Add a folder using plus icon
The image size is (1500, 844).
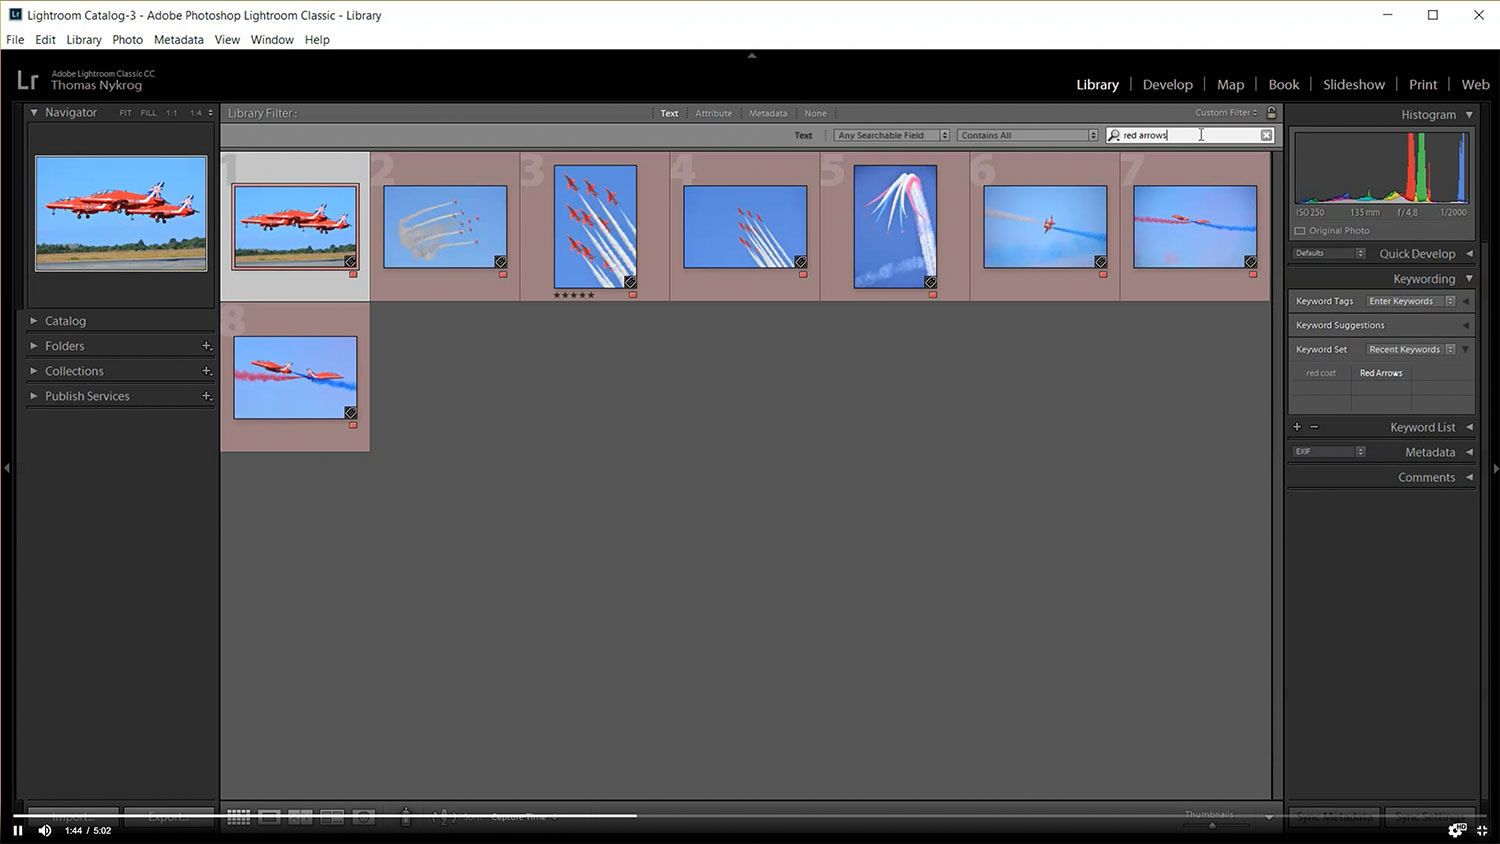tap(207, 346)
